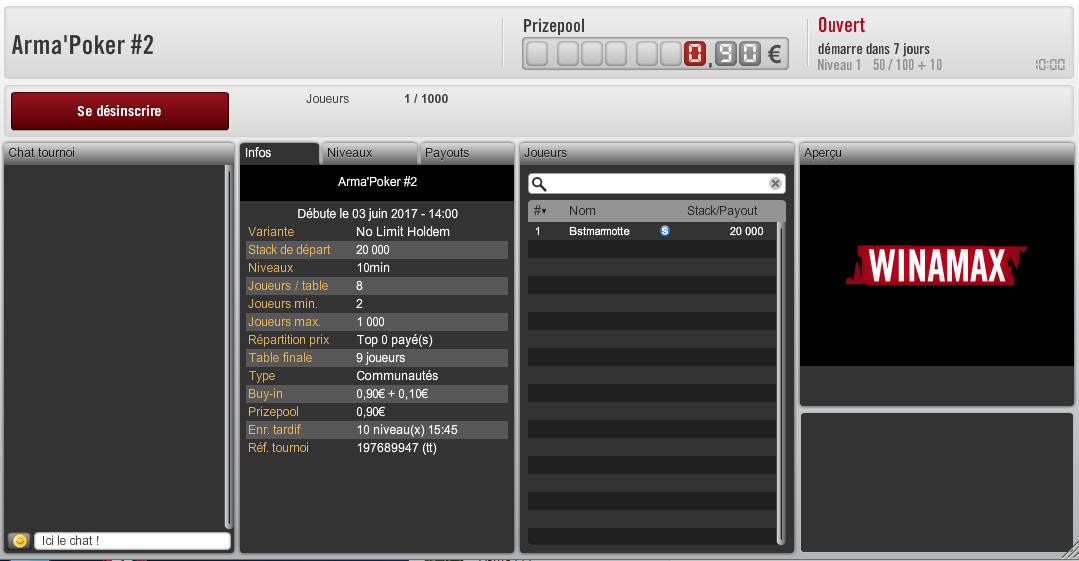This screenshot has width=1079, height=561.
Task: Open the Payouts tab
Action: [x=466, y=153]
